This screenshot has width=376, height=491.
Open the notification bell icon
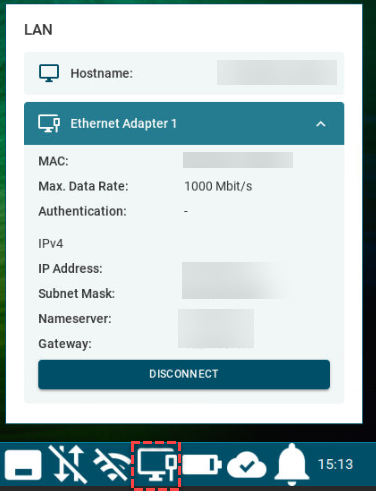[x=292, y=464]
